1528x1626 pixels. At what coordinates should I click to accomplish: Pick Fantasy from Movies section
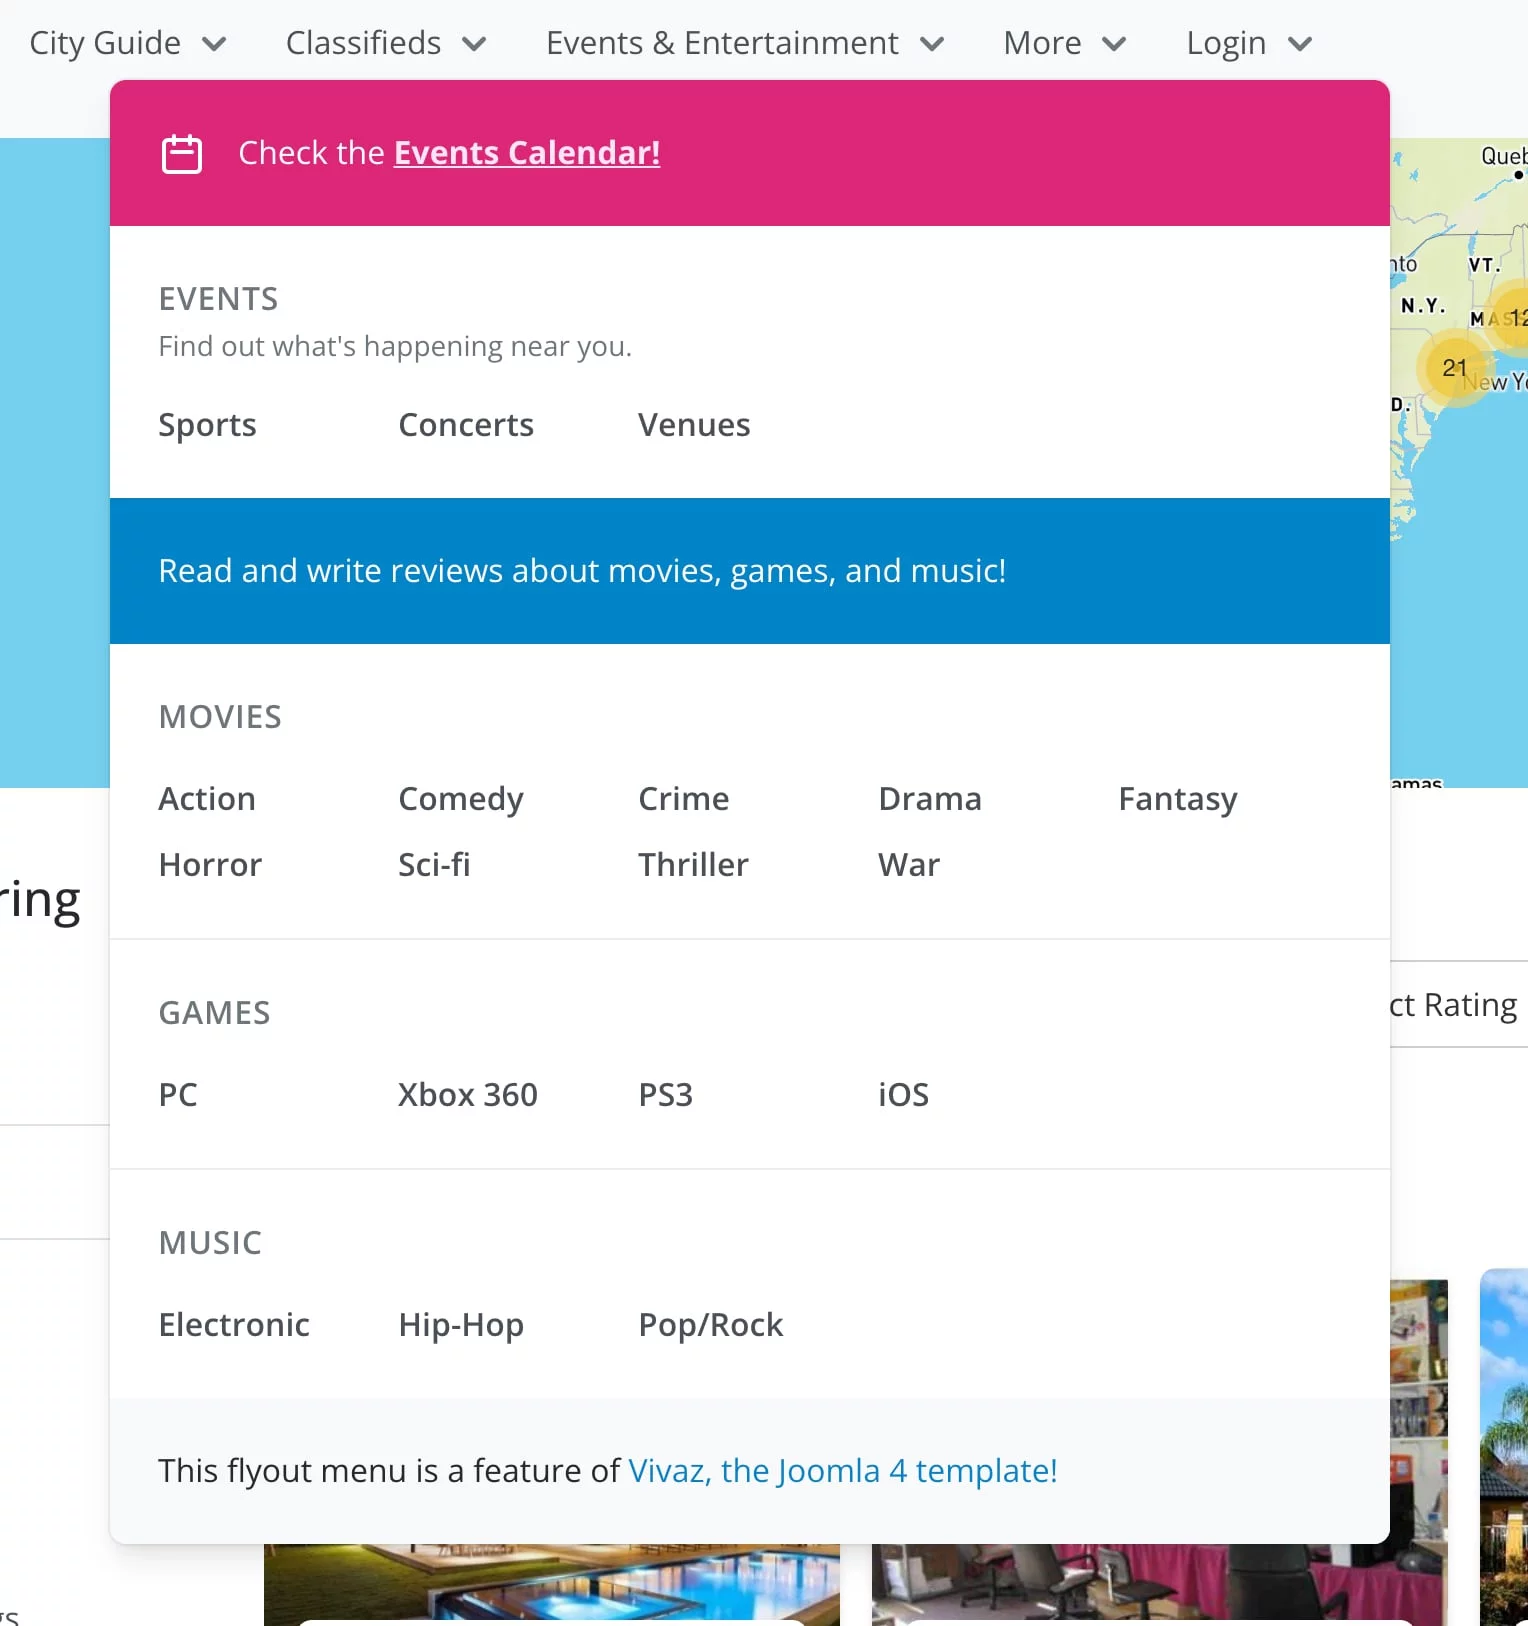(x=1177, y=799)
